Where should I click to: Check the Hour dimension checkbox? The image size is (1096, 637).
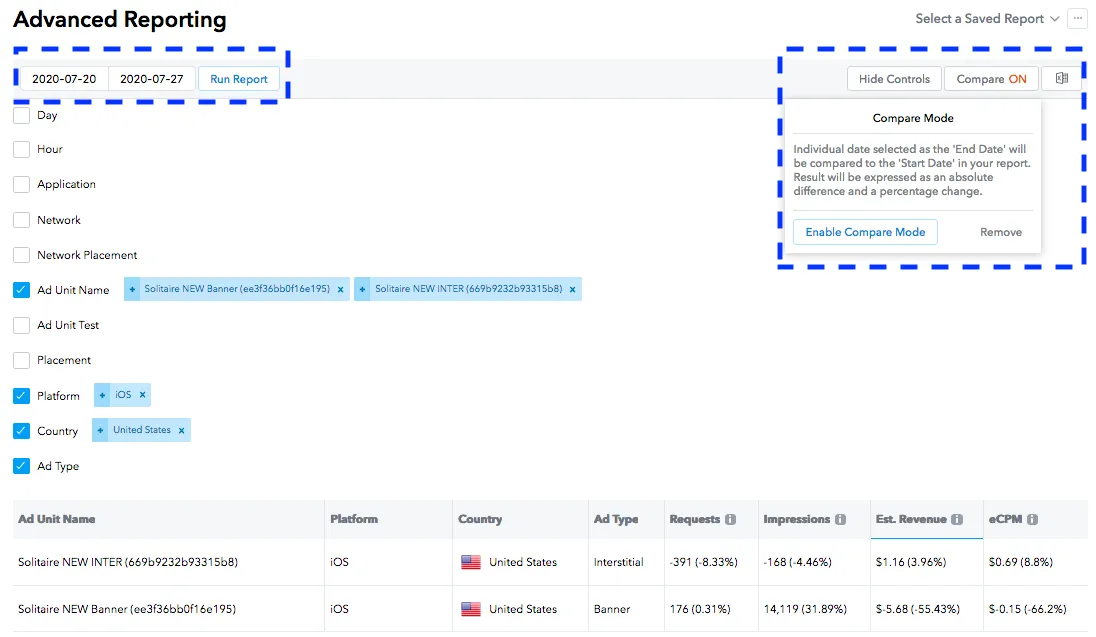21,149
